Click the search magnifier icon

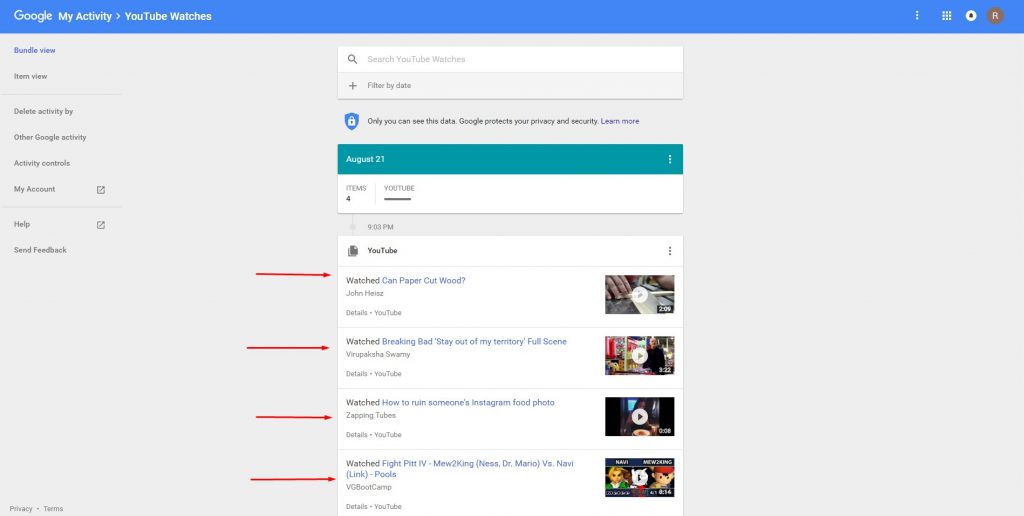pos(353,59)
